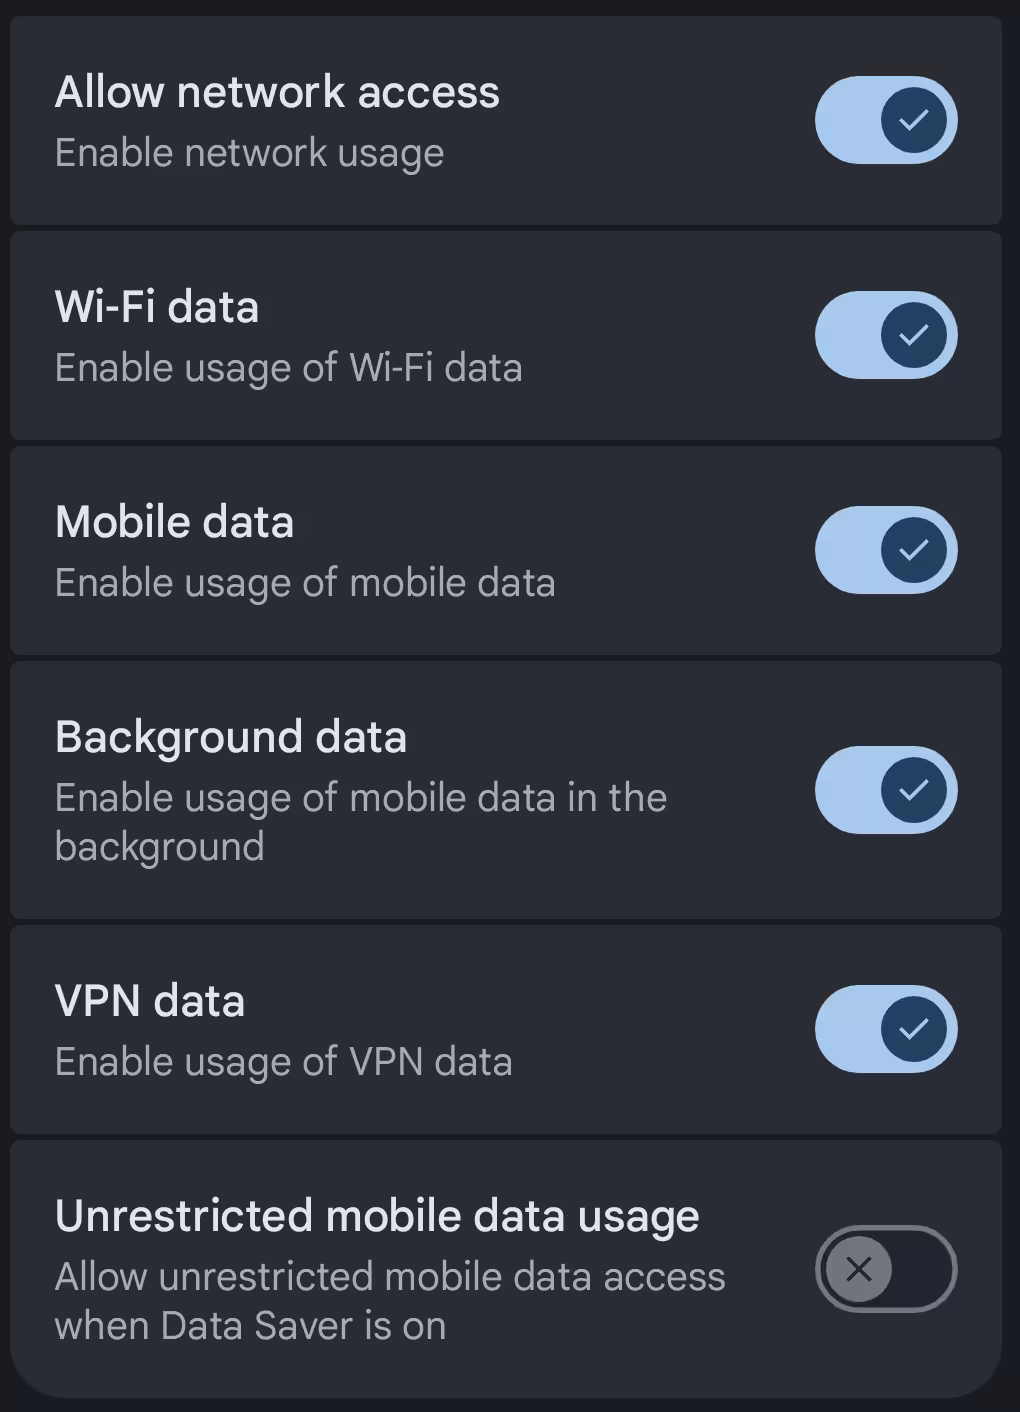Tap the 'Mobile data' heading text
Screen dimensions: 1020x1412
[174, 522]
